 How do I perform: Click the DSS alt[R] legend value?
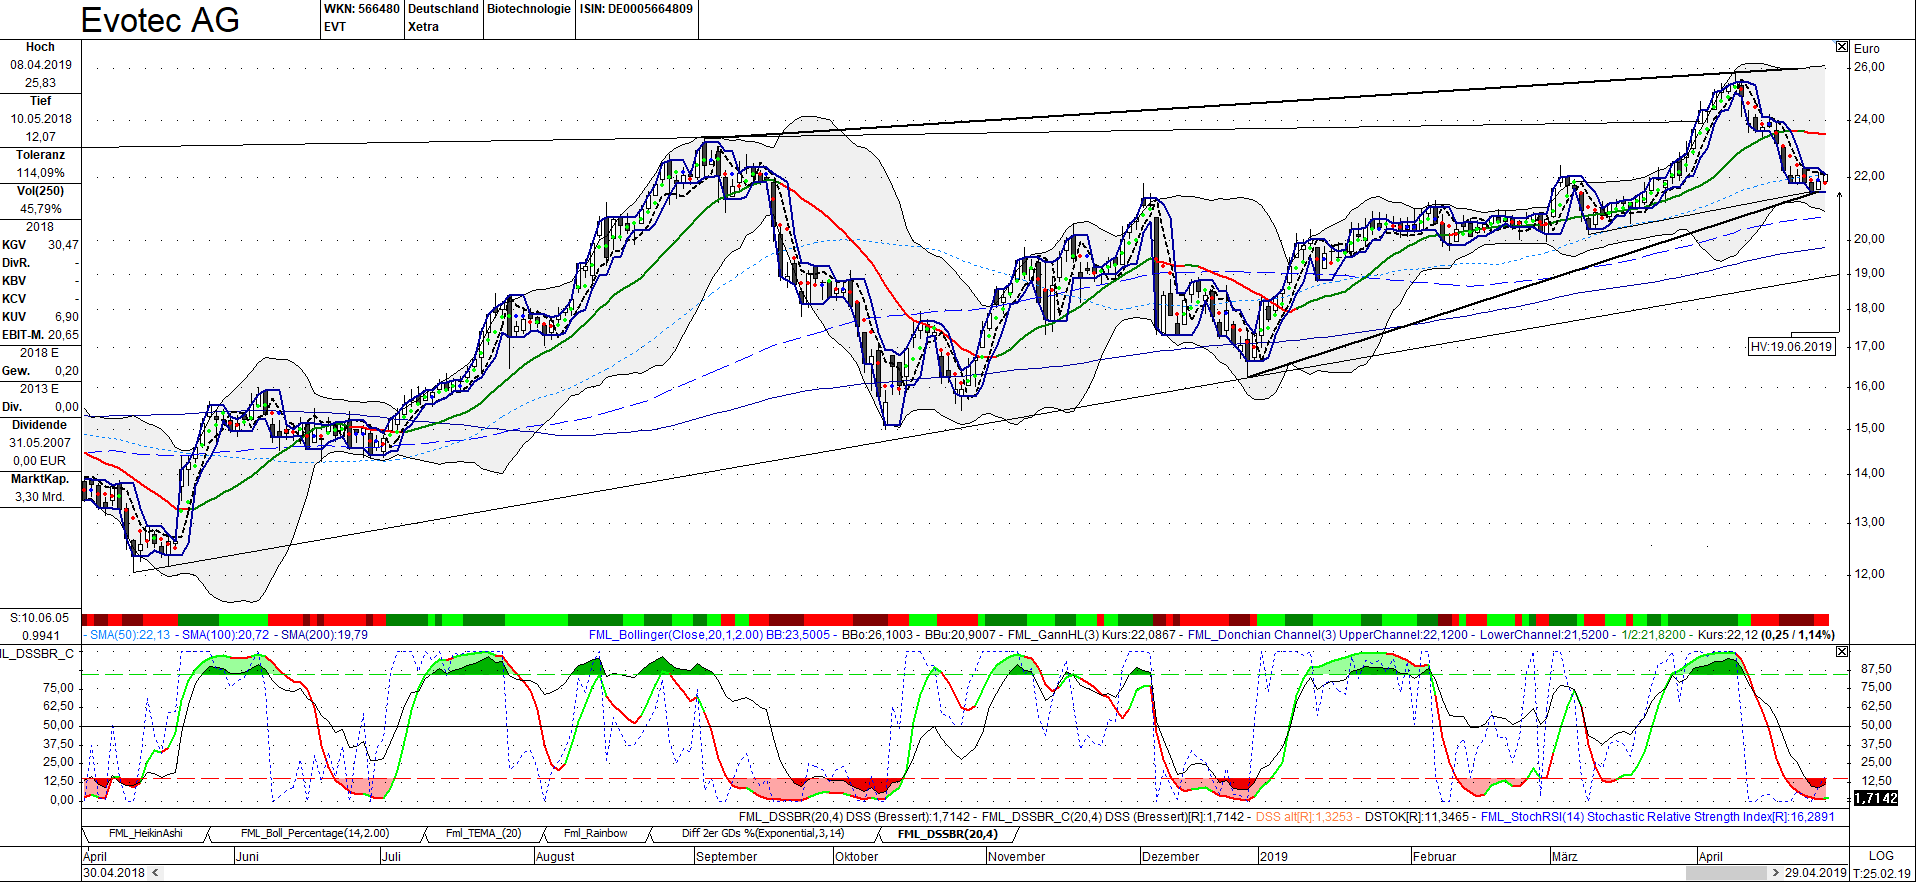click(x=1304, y=817)
